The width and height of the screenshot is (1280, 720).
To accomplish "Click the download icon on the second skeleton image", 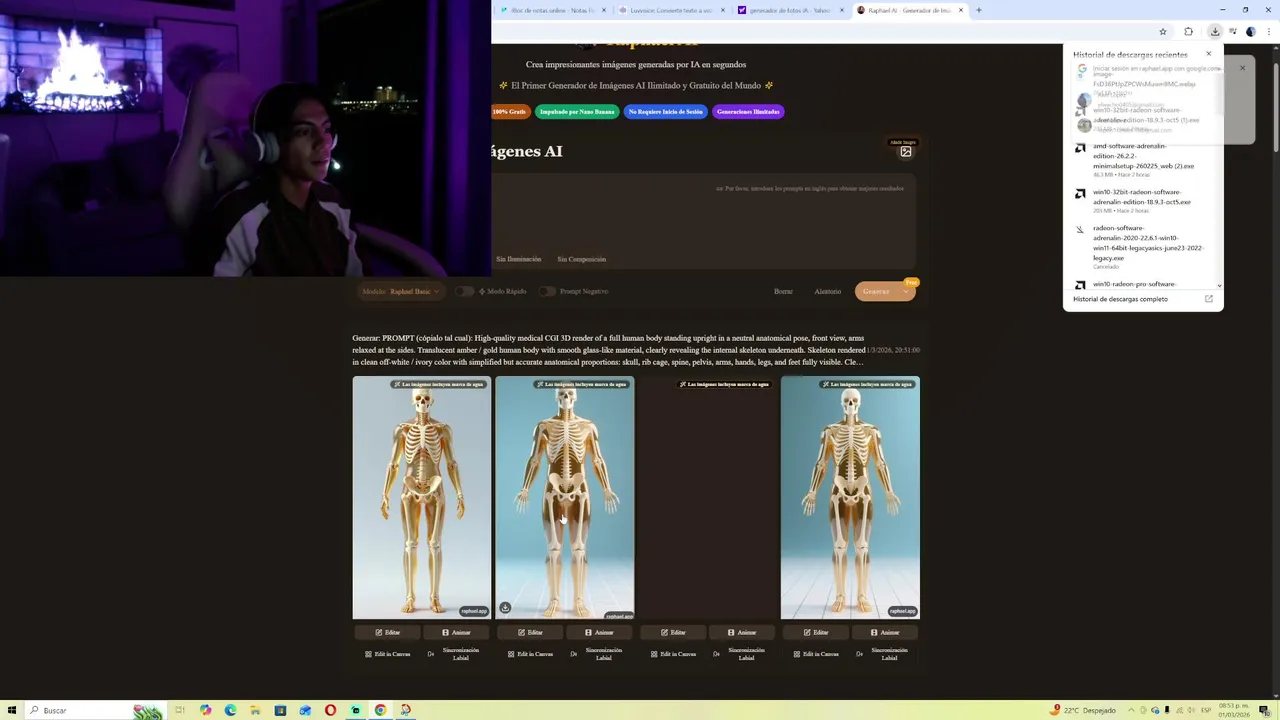I will tap(505, 608).
